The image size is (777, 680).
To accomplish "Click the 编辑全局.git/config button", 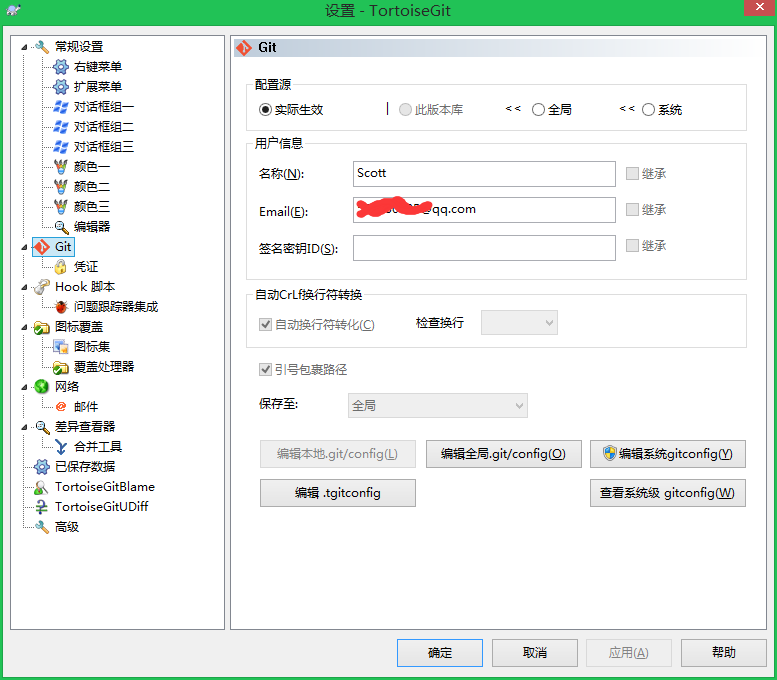I will [503, 454].
